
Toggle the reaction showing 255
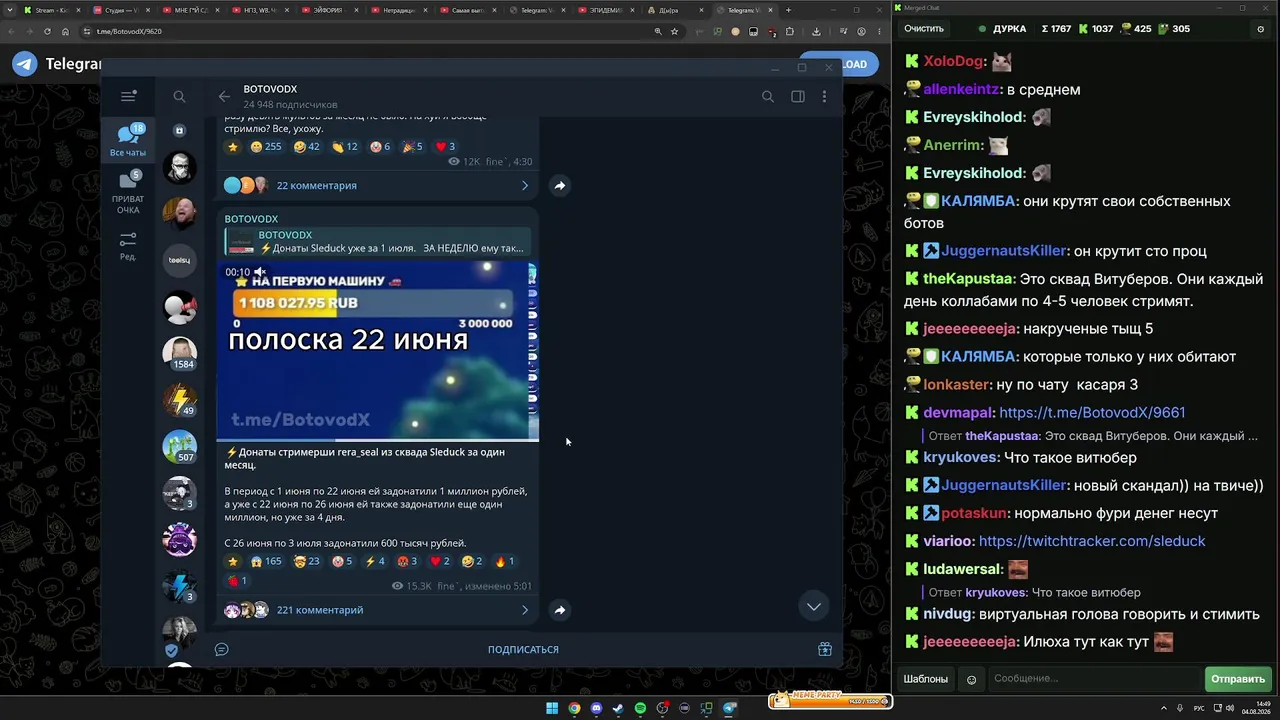coord(266,147)
